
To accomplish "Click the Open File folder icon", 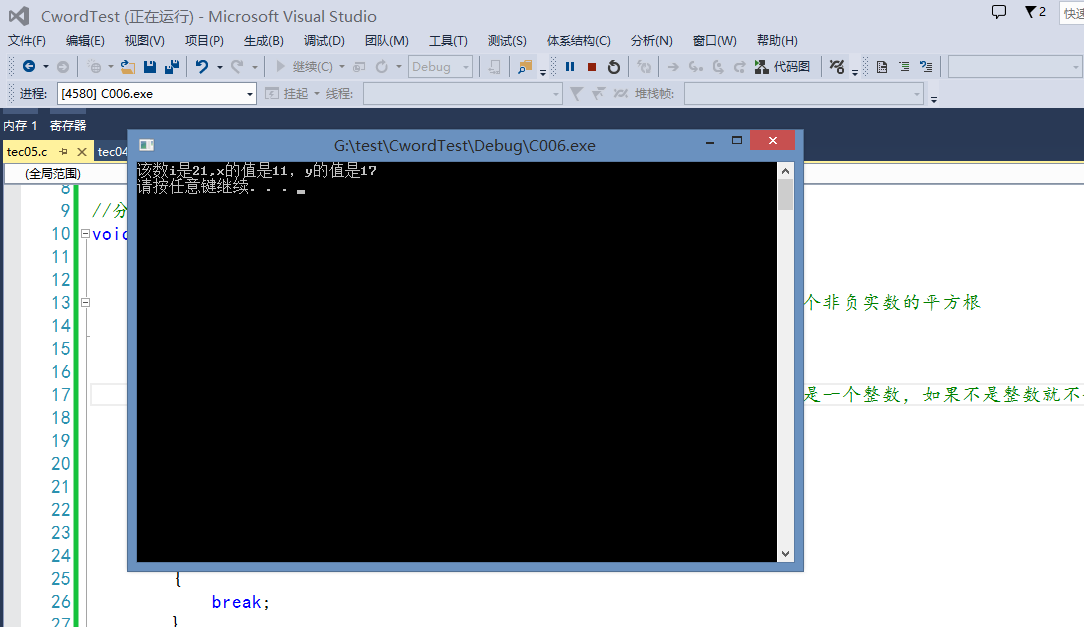I will 127,66.
